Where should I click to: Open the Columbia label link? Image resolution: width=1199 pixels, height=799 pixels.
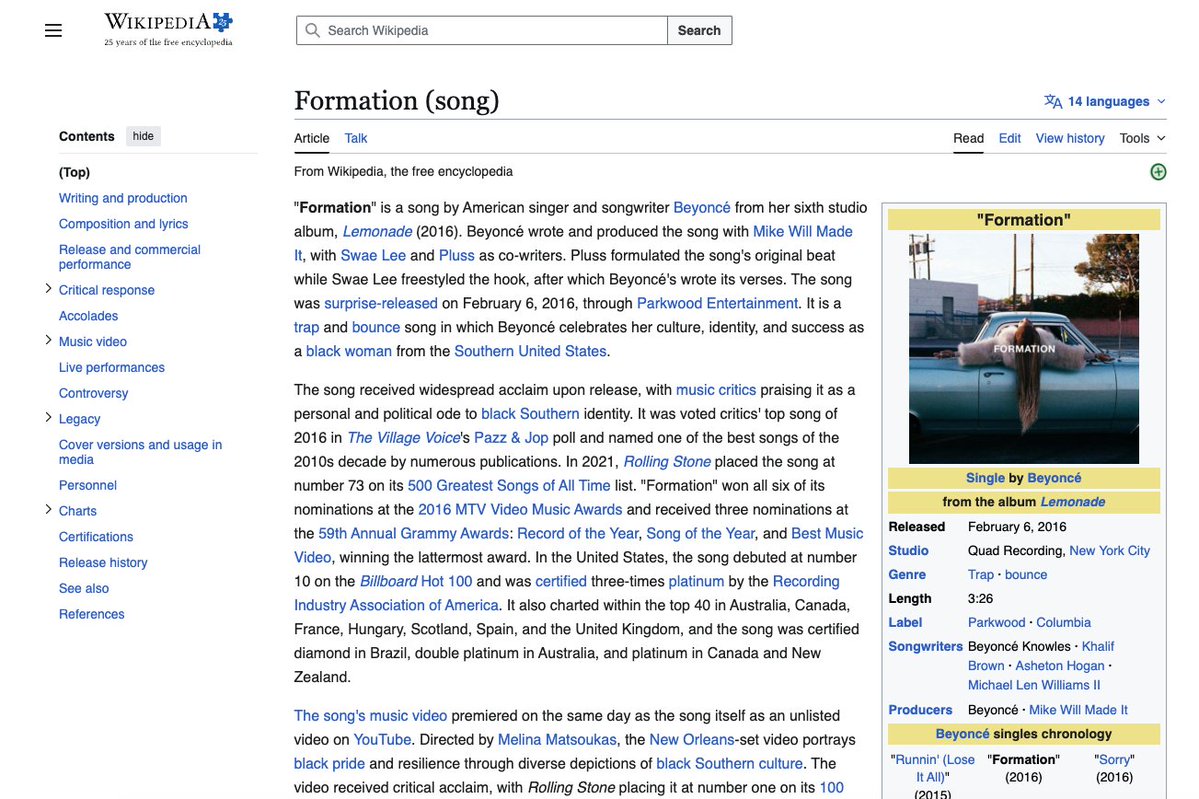coord(1063,622)
